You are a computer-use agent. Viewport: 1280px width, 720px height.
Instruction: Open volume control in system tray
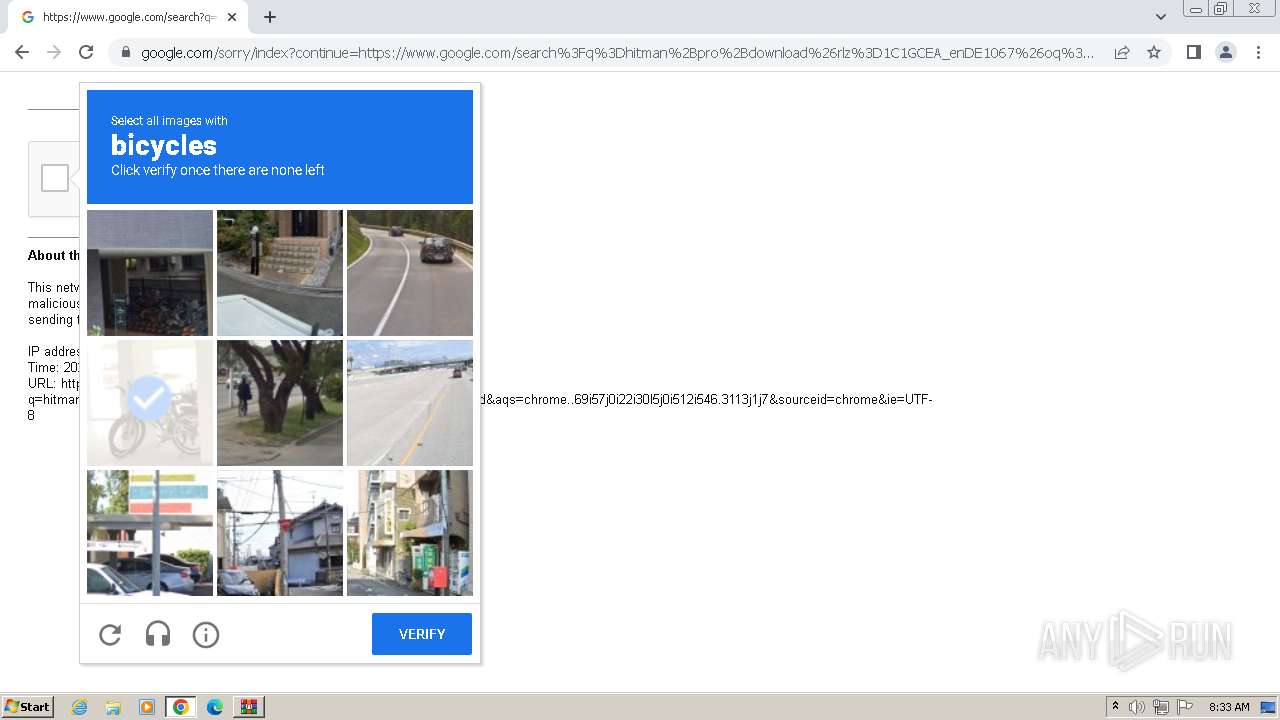1137,707
